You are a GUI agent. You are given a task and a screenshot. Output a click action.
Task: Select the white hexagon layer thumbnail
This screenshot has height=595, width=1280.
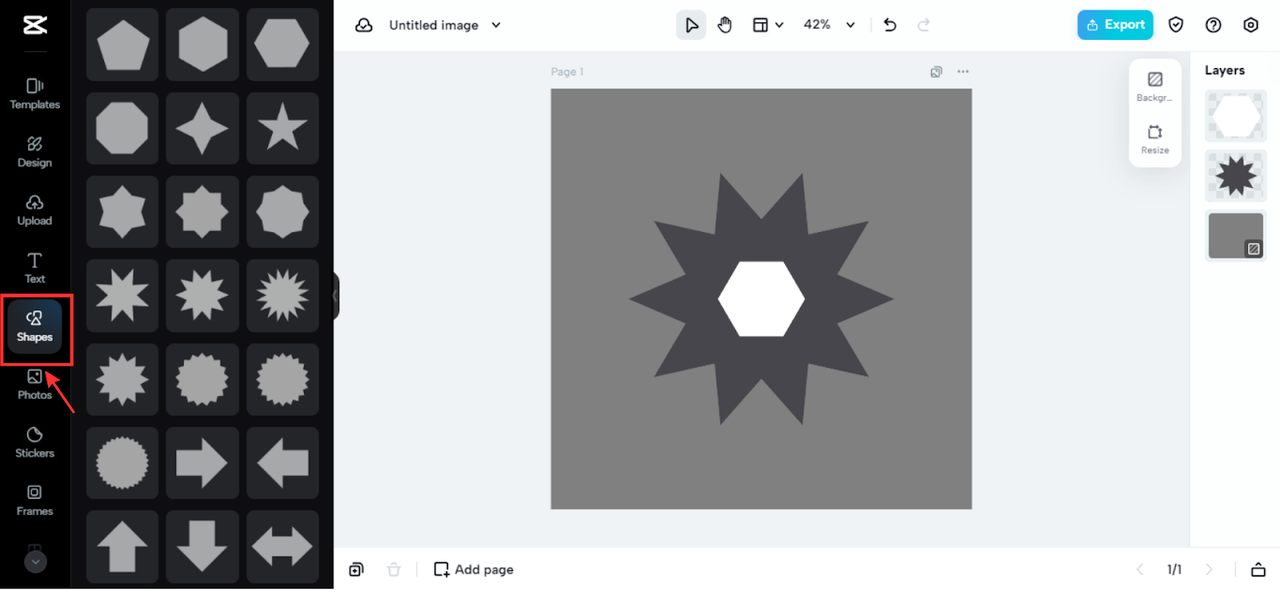pos(1236,117)
